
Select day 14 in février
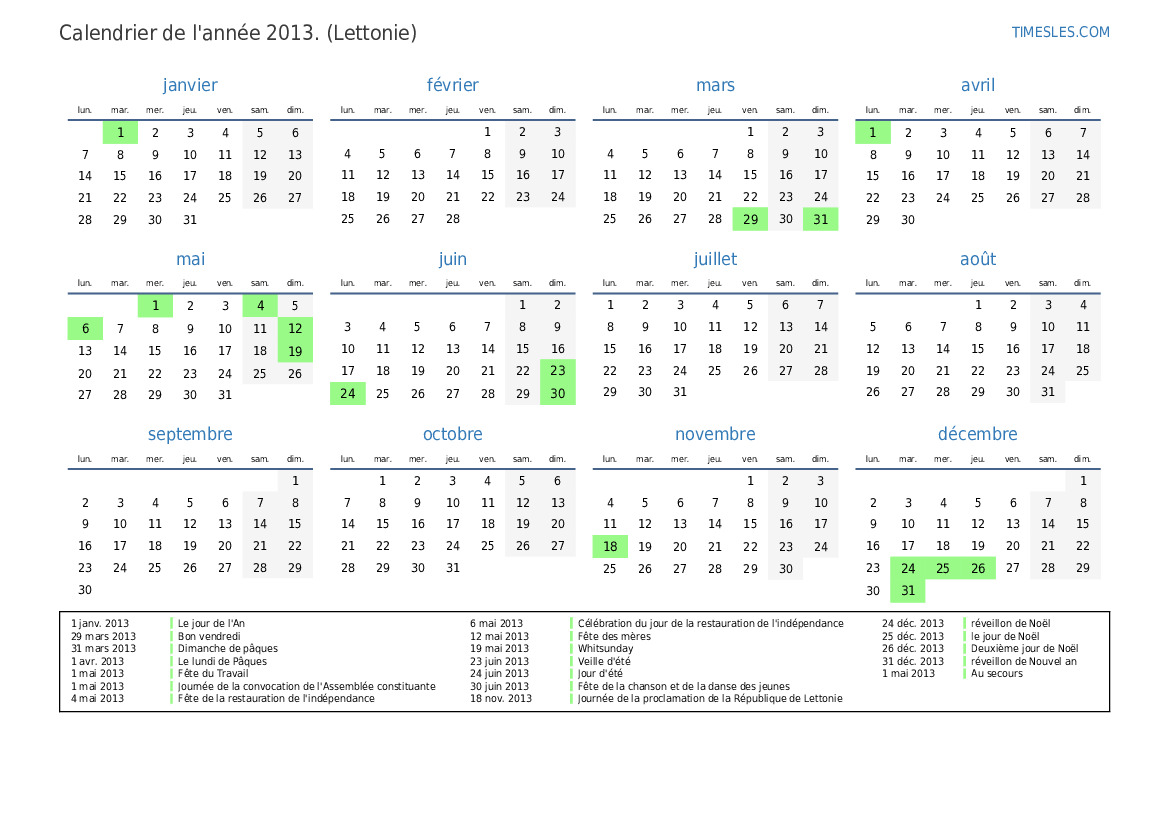pyautogui.click(x=452, y=176)
